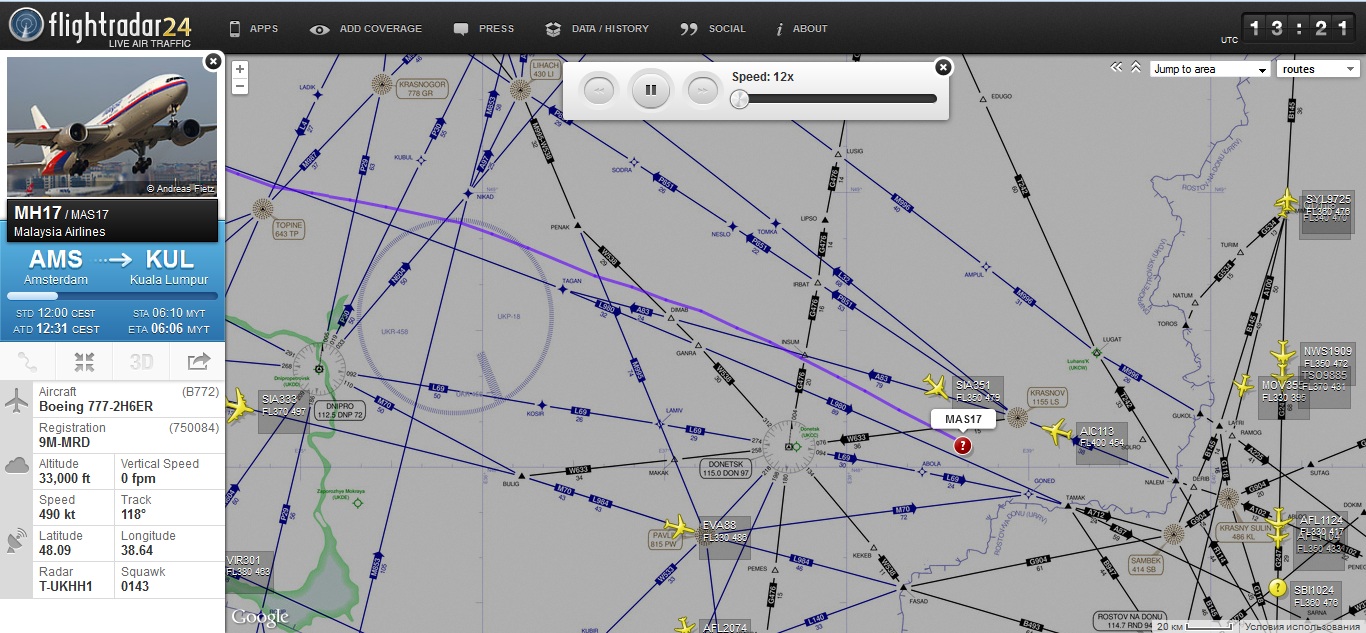Zoom out the map with minus button
Screen dimensions: 1366x633
(240, 87)
